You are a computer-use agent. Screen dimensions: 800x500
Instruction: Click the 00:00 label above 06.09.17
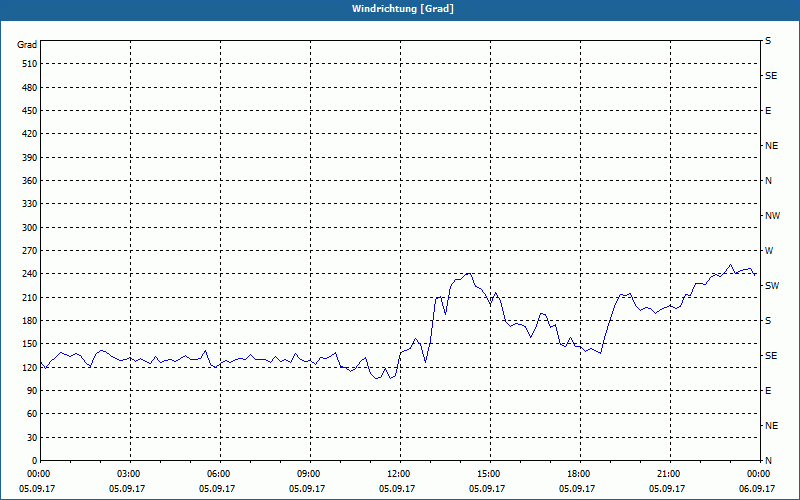[x=760, y=474]
